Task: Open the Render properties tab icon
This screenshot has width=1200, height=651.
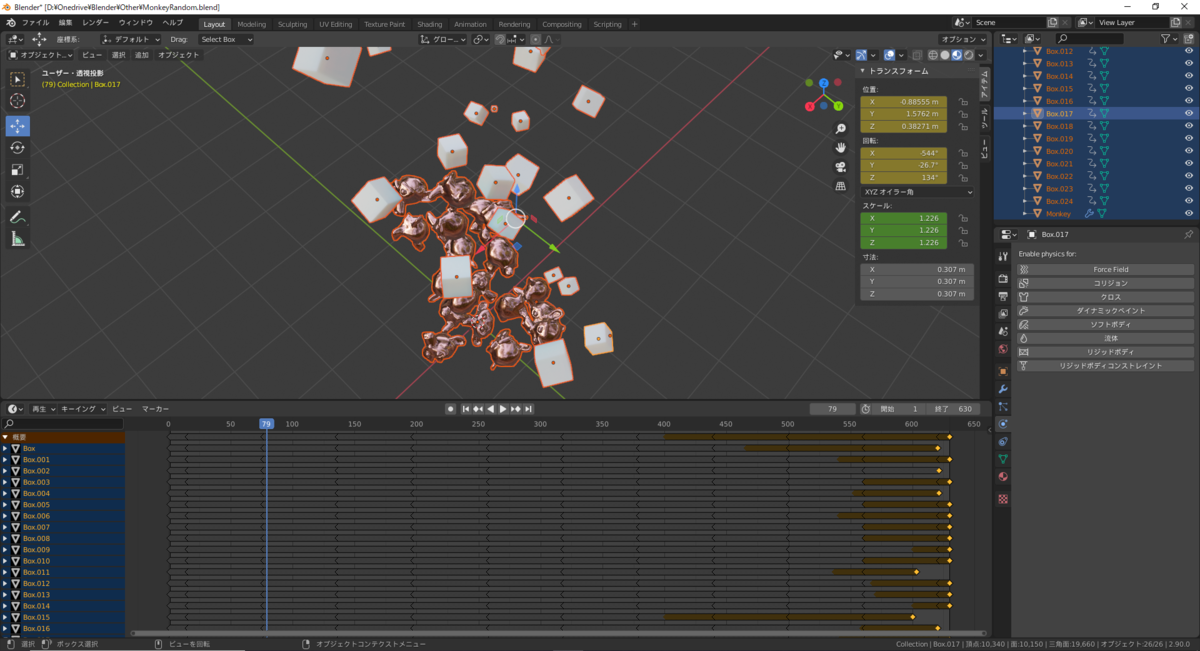Action: click(1003, 279)
